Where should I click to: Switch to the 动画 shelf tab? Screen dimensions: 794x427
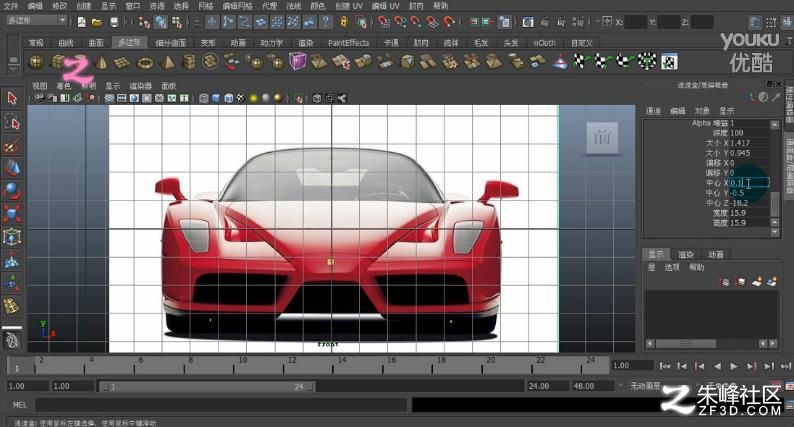tap(237, 43)
